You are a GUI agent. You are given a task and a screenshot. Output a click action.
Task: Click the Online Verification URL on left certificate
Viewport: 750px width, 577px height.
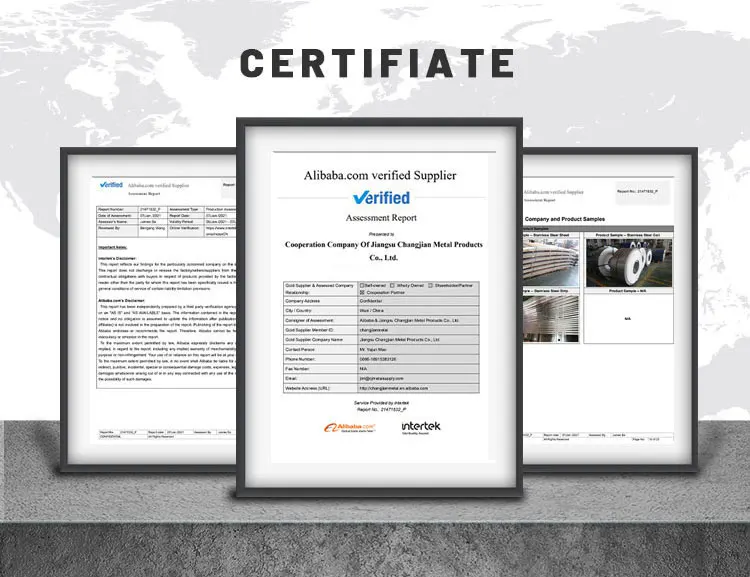tap(221, 232)
